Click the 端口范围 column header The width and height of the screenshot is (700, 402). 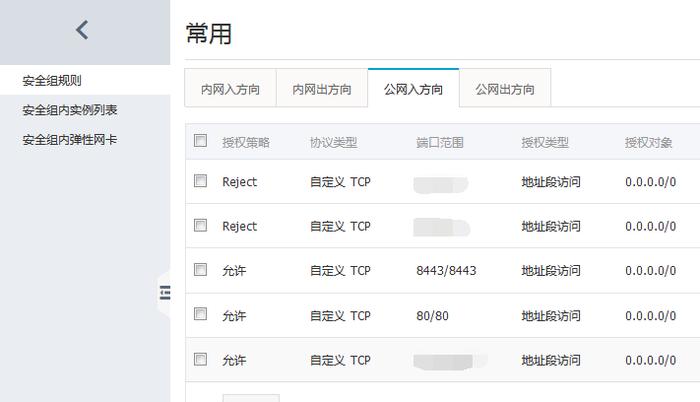tap(440, 142)
